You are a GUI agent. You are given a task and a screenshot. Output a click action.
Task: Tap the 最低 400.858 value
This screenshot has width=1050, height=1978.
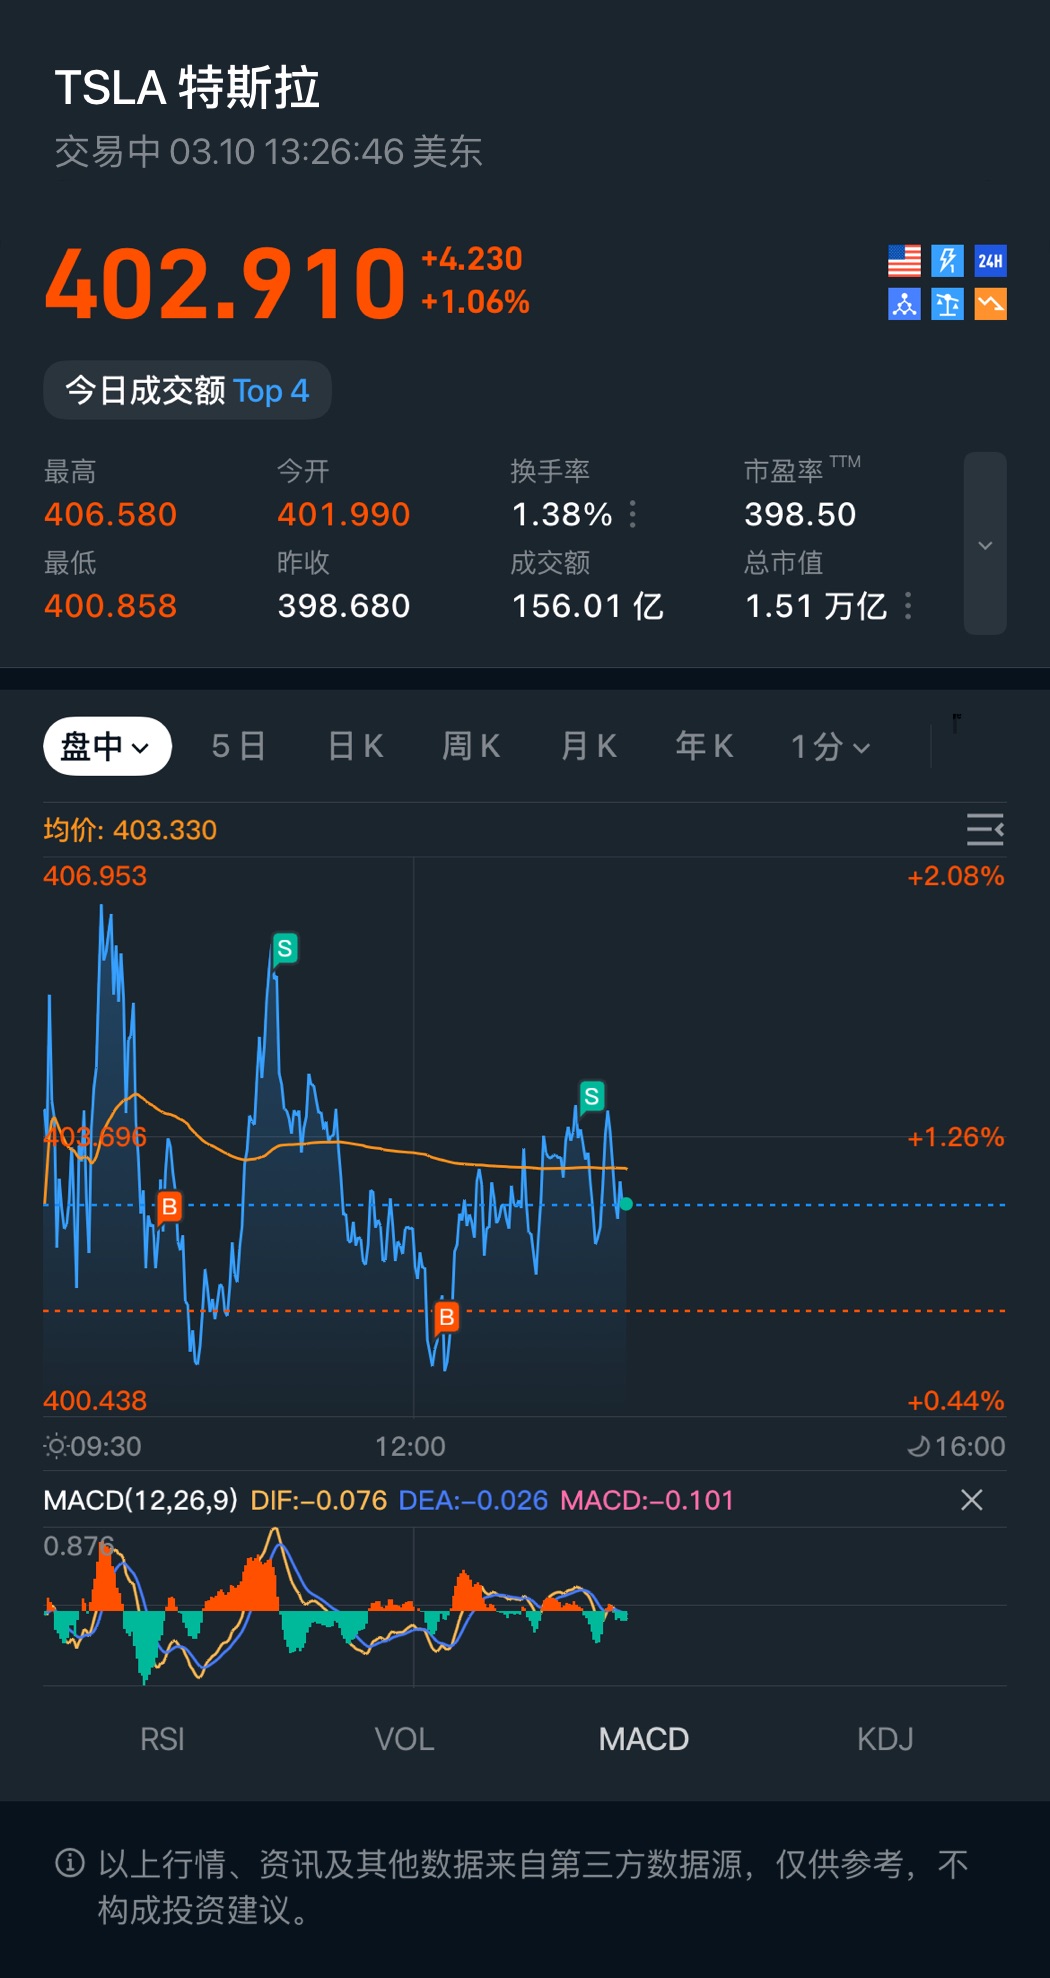[x=110, y=606]
